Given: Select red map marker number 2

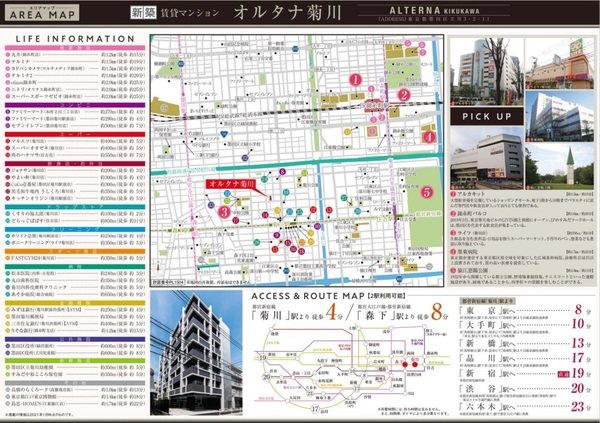Looking at the screenshot, I should [x=403, y=95].
